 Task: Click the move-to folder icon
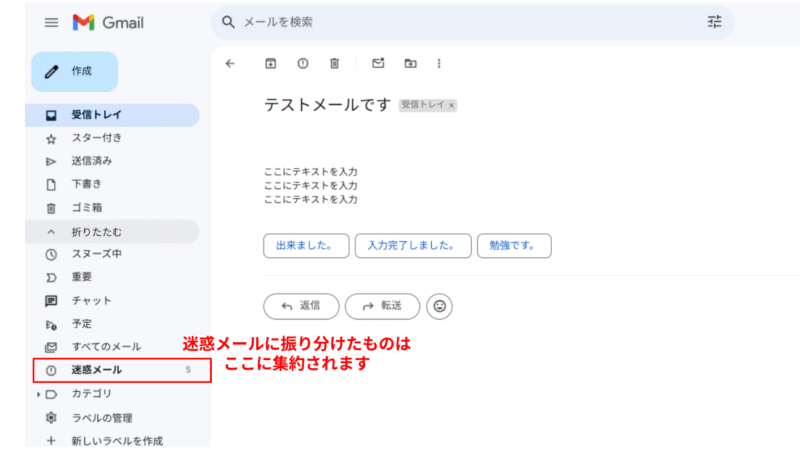pyautogui.click(x=410, y=63)
